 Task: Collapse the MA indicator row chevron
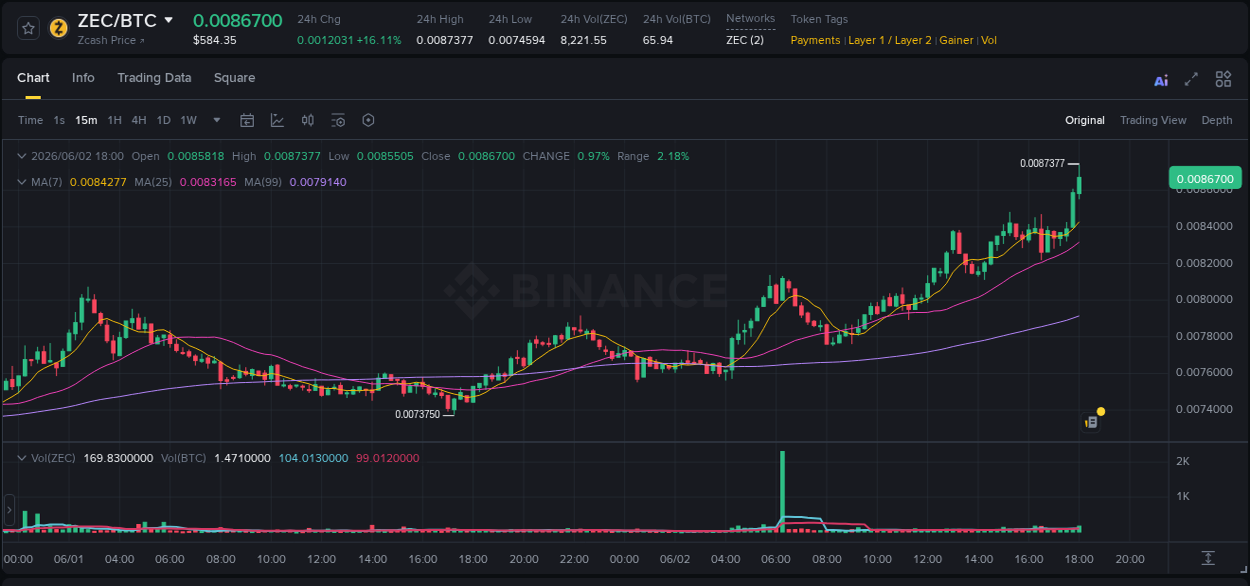(22, 182)
